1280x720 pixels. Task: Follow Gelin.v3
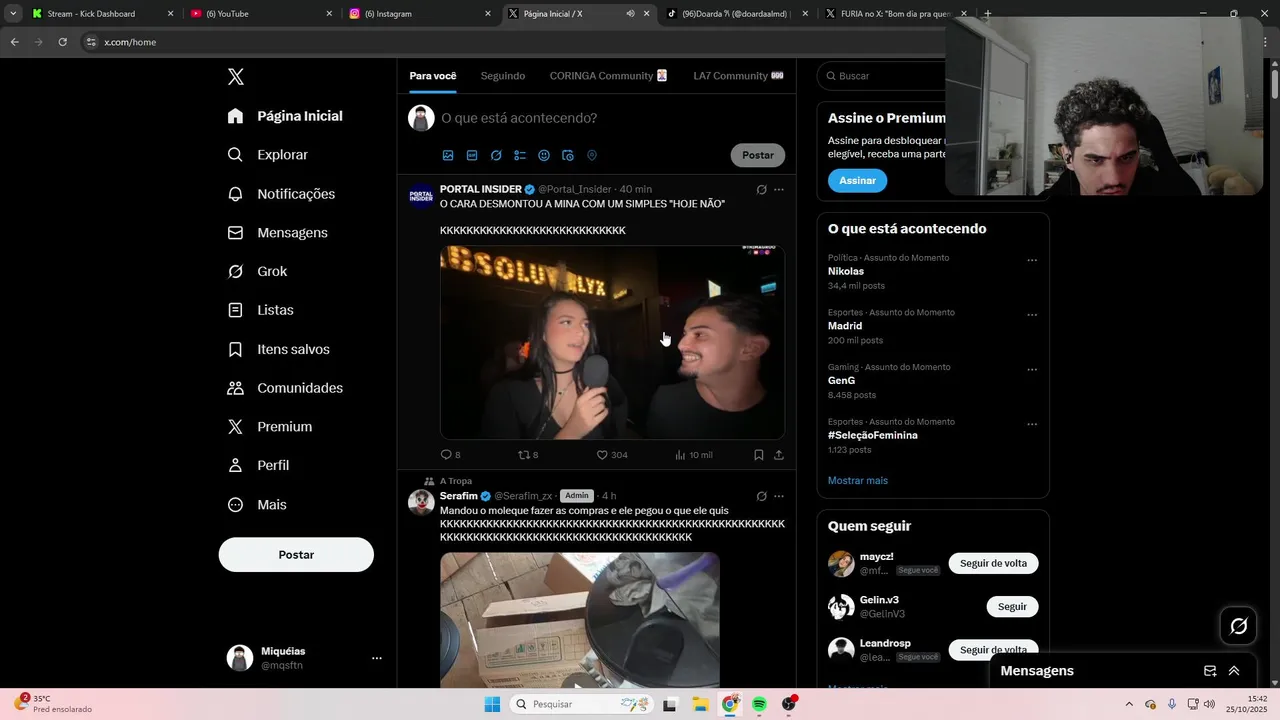1012,607
